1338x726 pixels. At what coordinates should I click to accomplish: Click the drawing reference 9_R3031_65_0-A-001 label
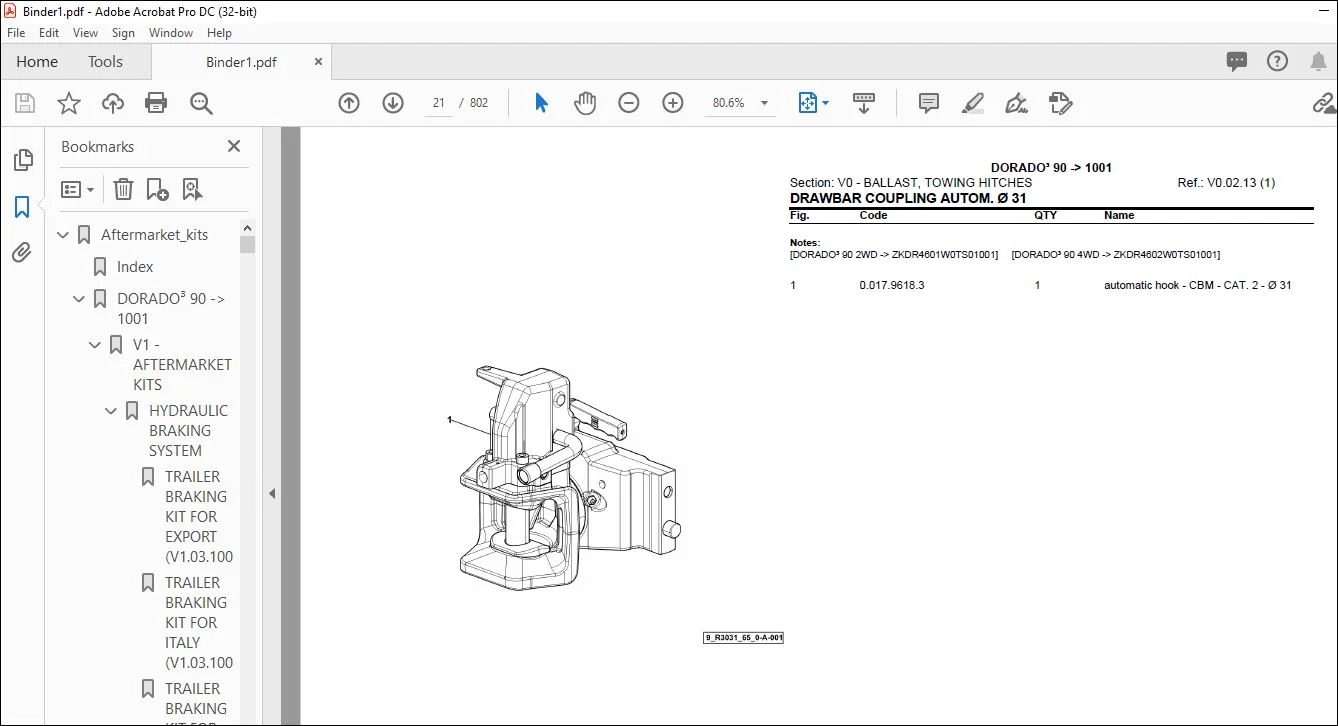click(x=743, y=637)
